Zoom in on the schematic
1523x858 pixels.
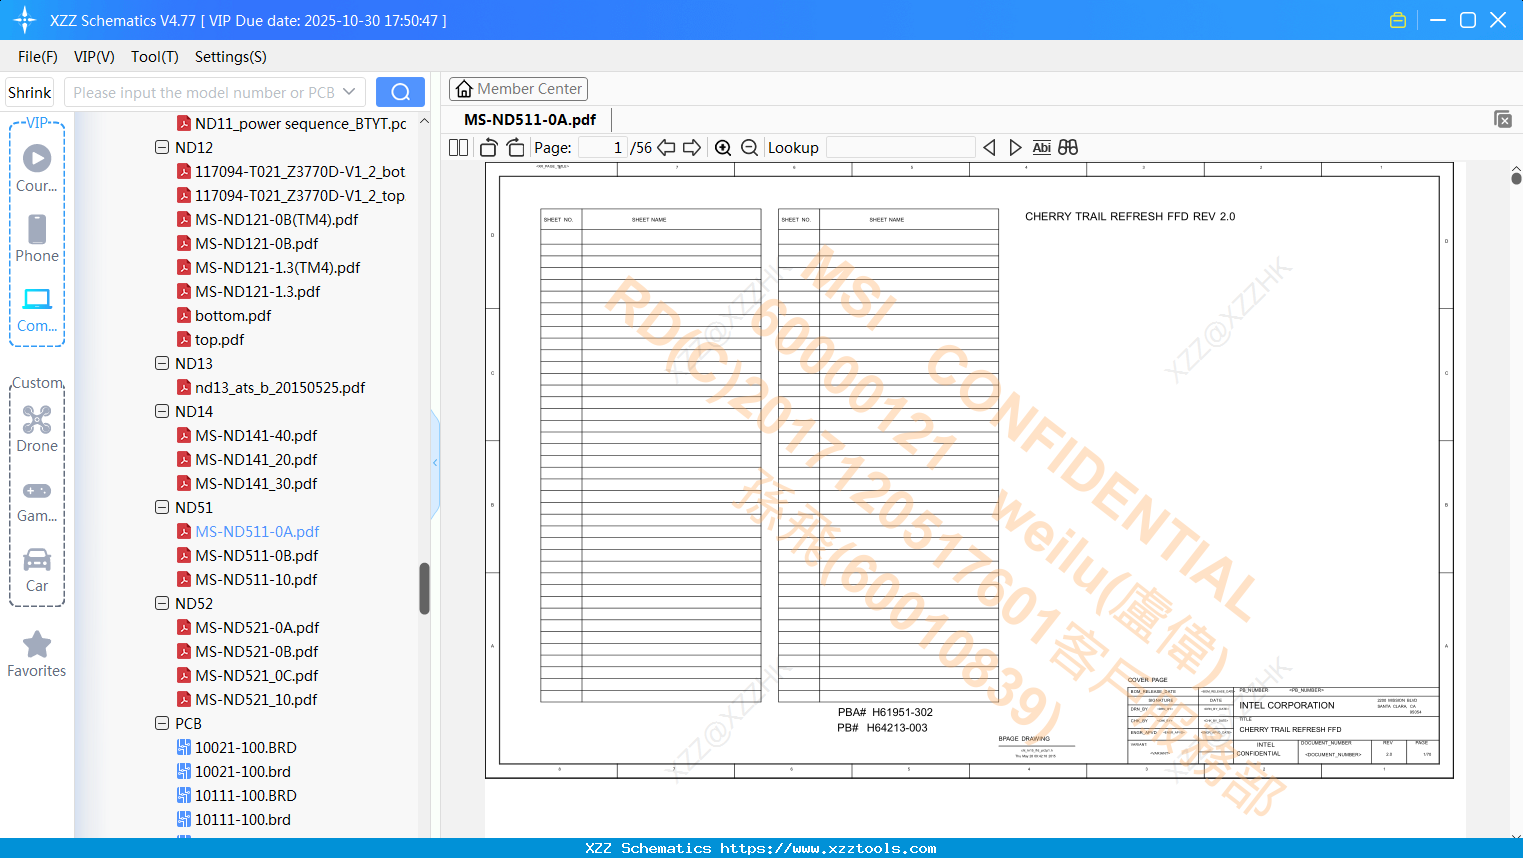[x=723, y=147]
